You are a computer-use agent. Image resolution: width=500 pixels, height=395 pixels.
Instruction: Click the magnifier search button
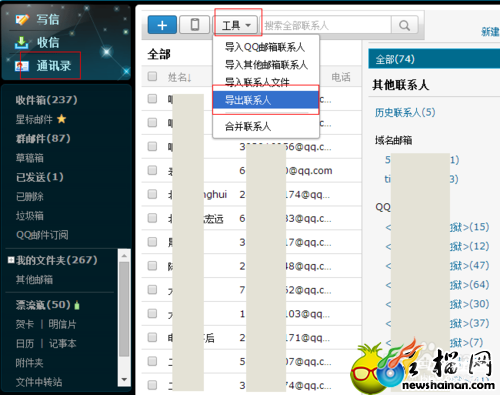point(404,25)
